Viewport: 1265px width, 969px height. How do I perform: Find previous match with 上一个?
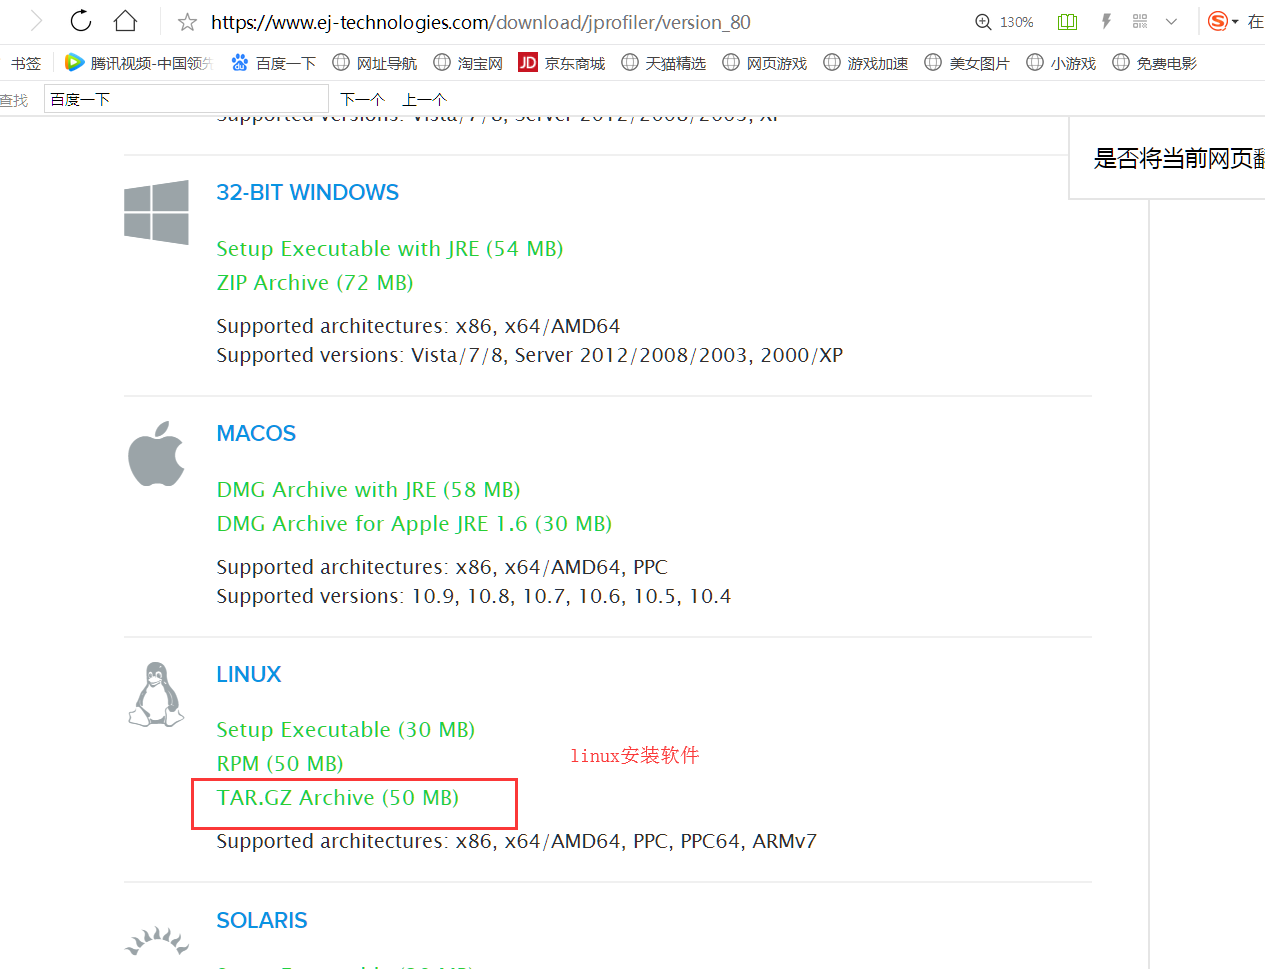coord(424,99)
